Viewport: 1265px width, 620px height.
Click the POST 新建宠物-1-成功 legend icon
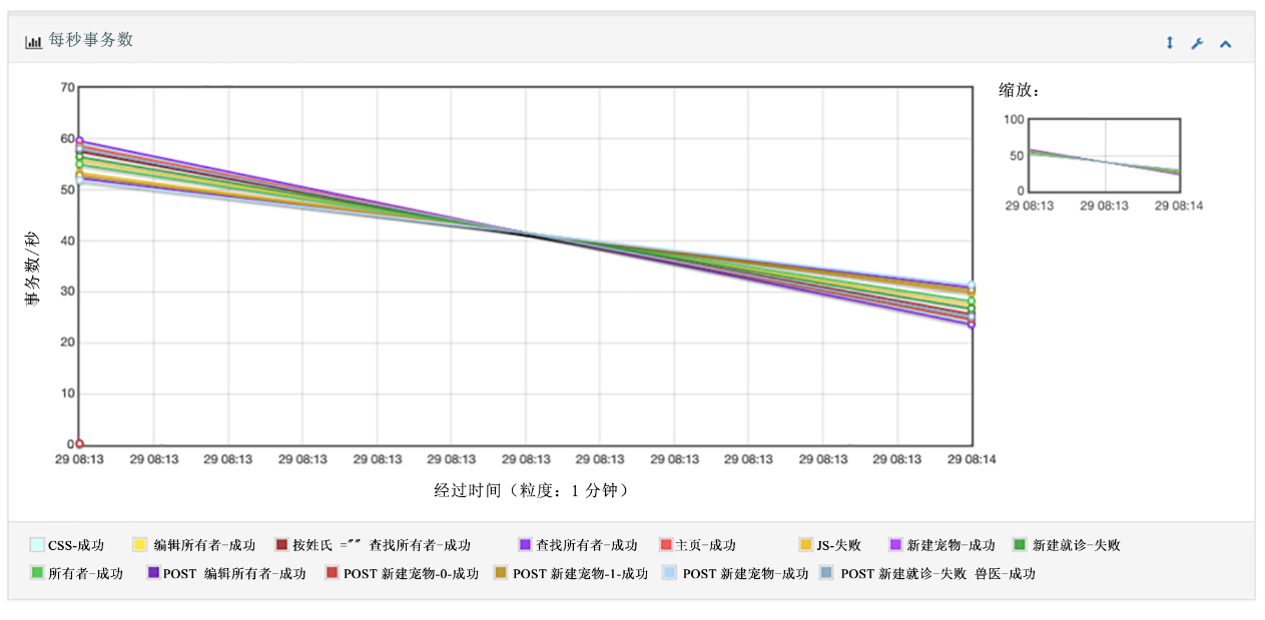501,574
